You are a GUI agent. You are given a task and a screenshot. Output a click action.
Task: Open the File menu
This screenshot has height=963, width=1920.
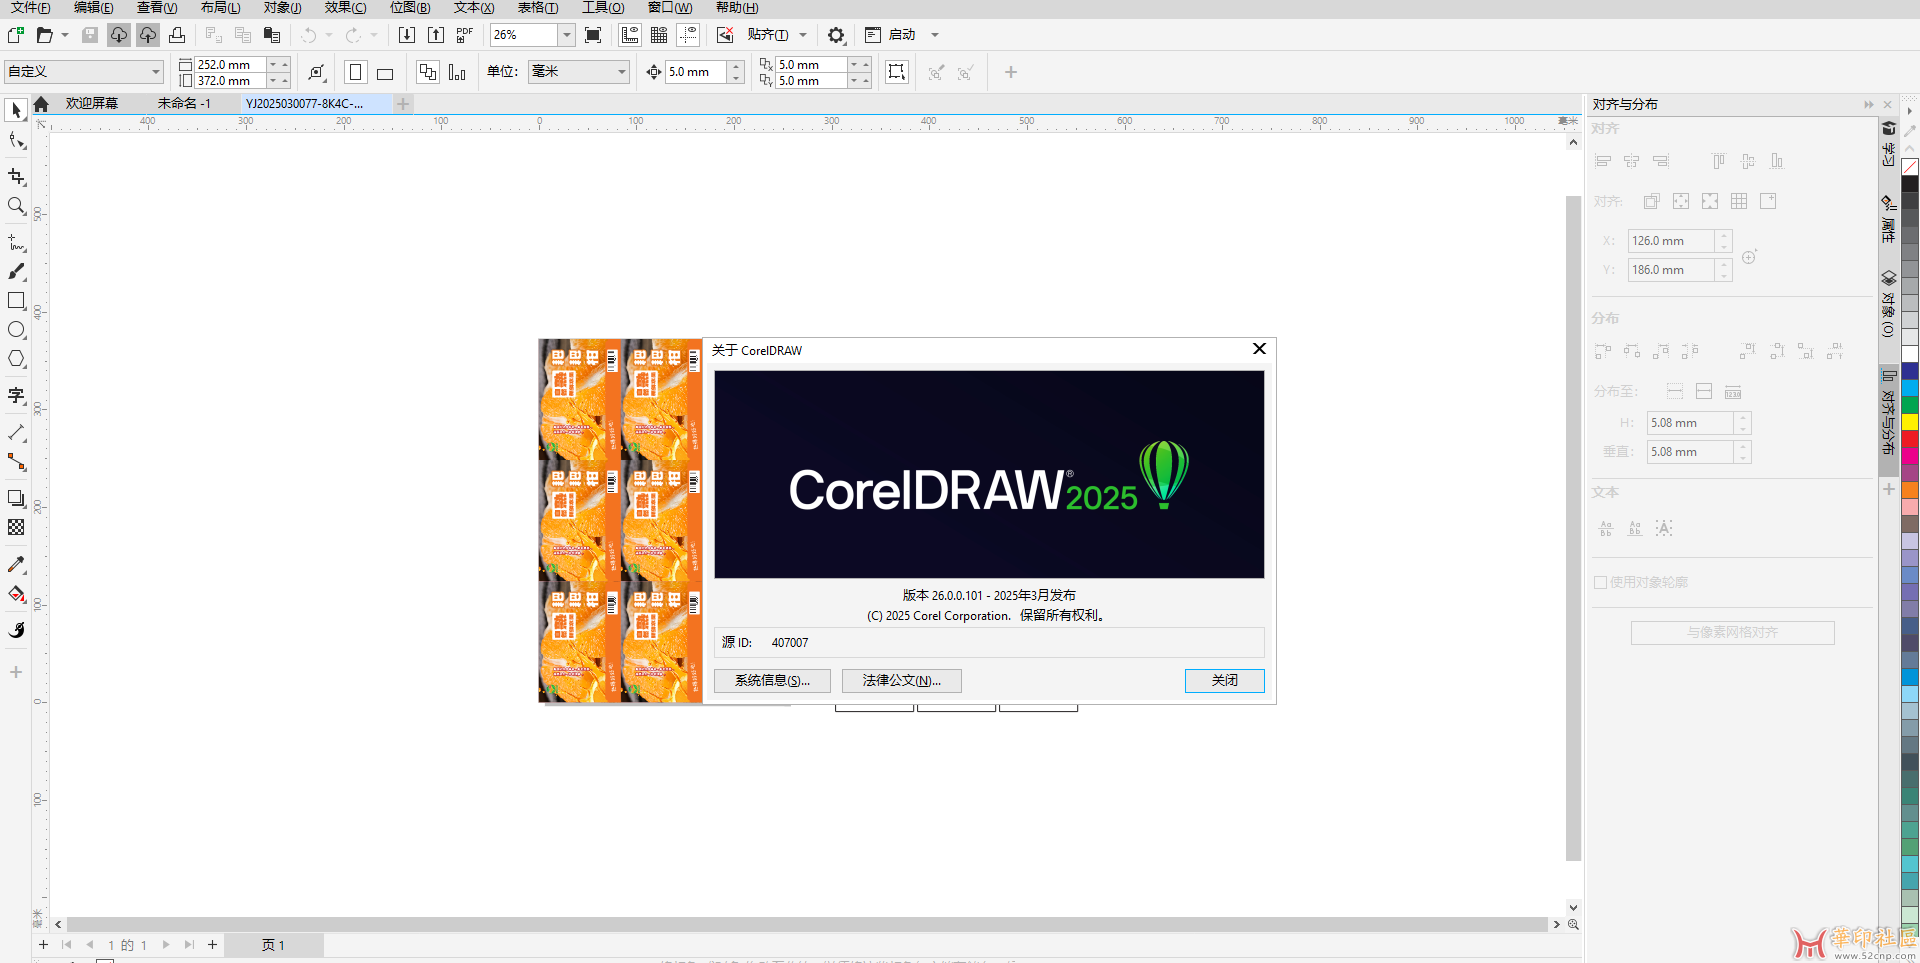[x=31, y=8]
